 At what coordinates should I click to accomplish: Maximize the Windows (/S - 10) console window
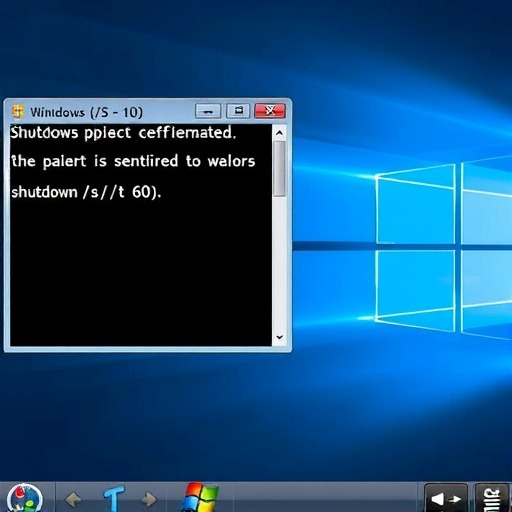click(x=238, y=111)
